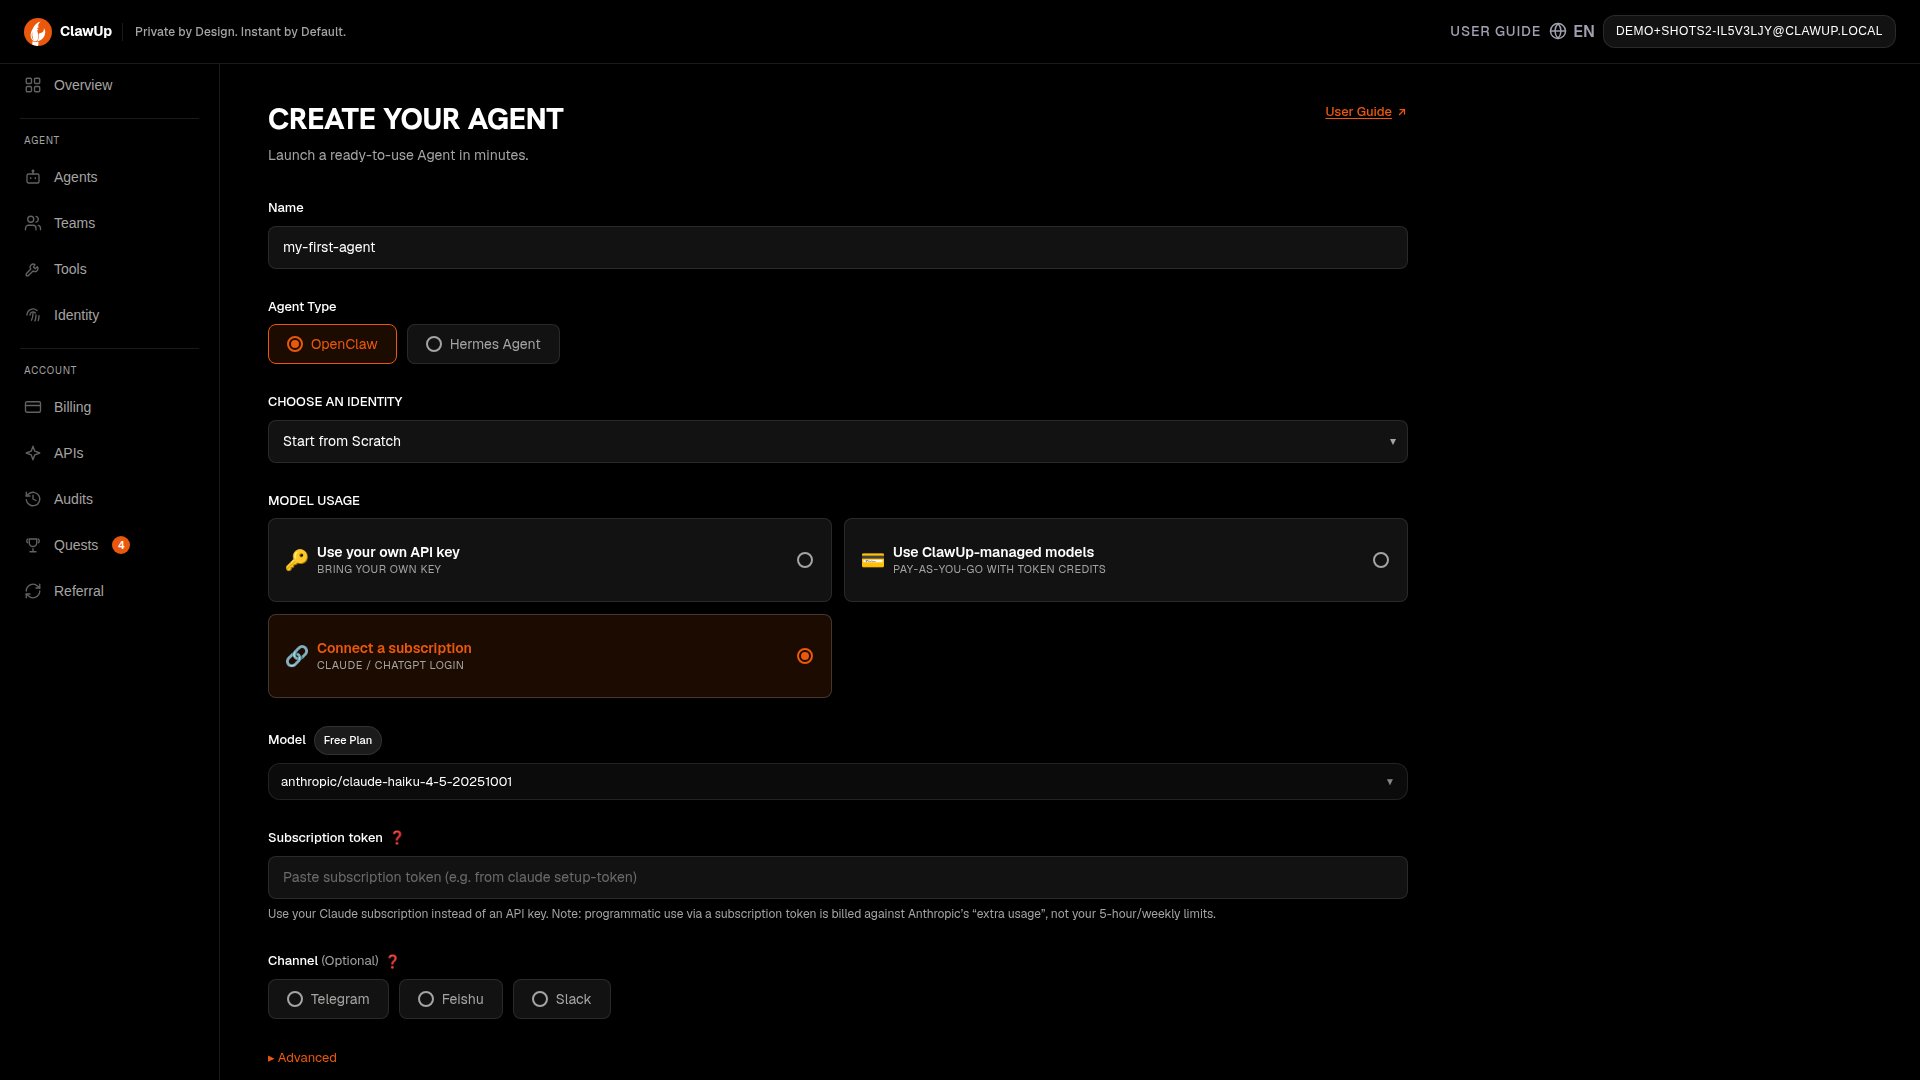
Task: Click the Quests badge showing 4
Action: coord(121,545)
